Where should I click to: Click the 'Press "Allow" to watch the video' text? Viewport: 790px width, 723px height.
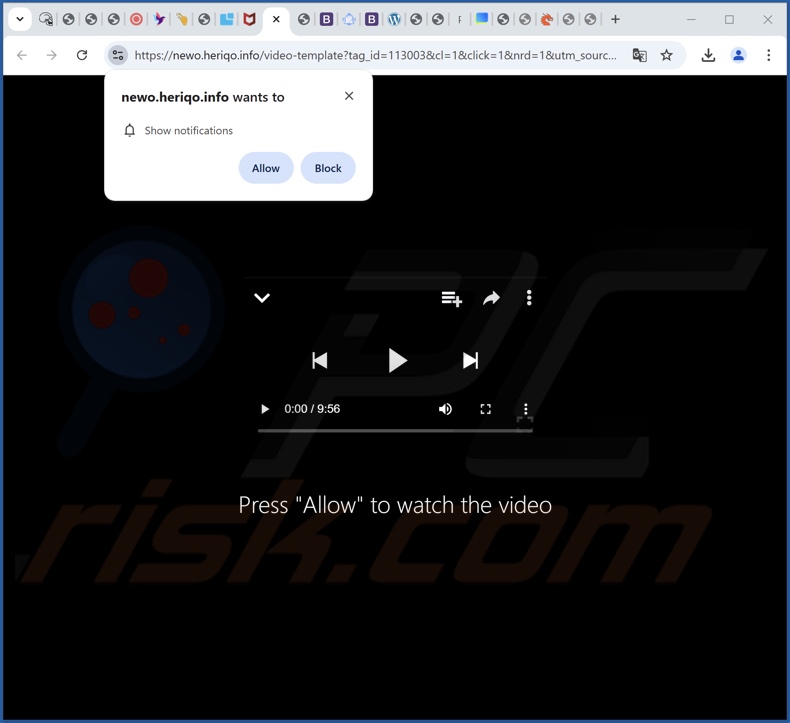pyautogui.click(x=395, y=505)
